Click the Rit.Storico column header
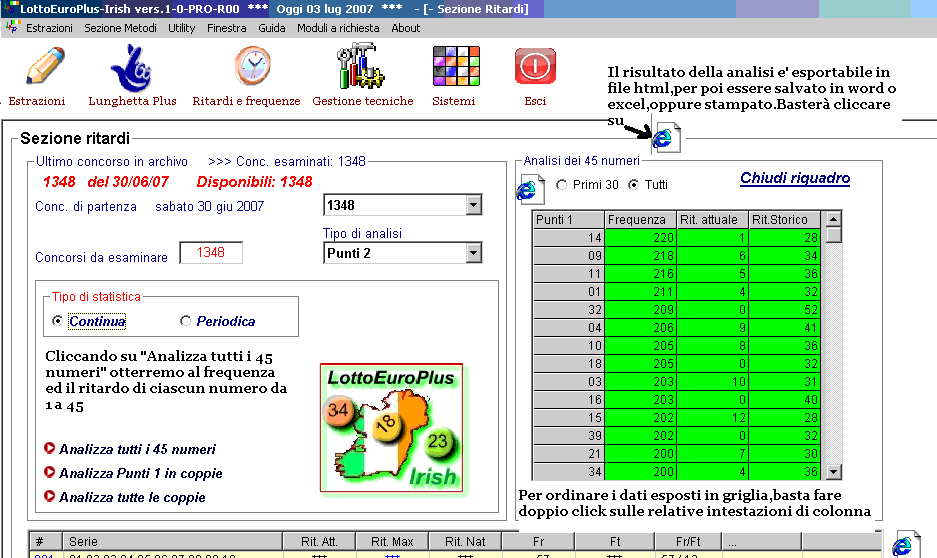 coord(785,219)
